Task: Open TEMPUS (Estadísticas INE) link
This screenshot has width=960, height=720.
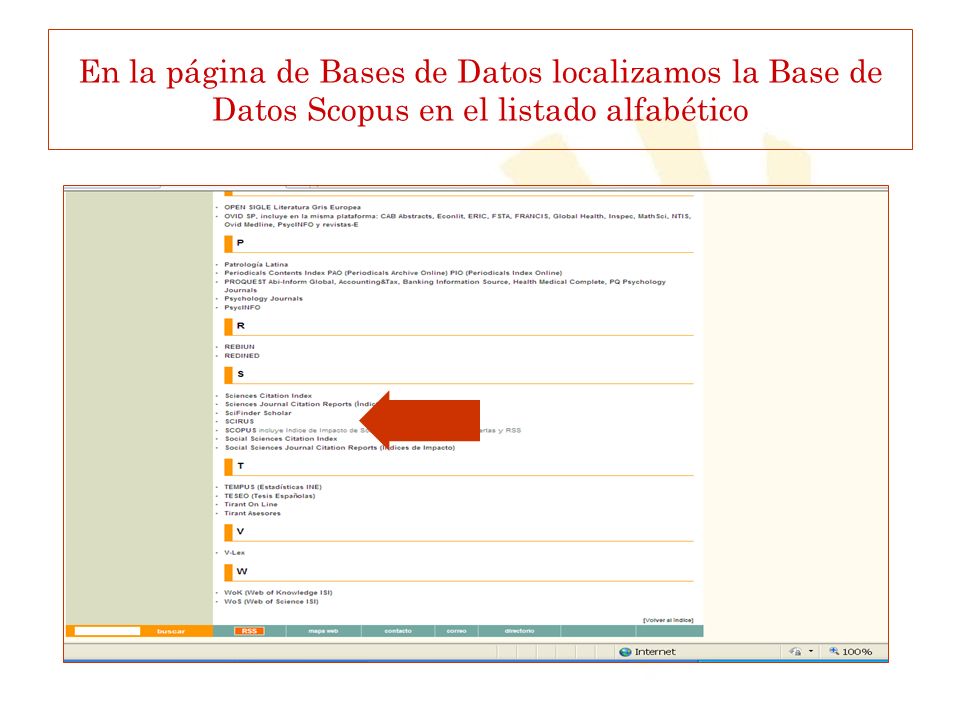Action: [273, 487]
